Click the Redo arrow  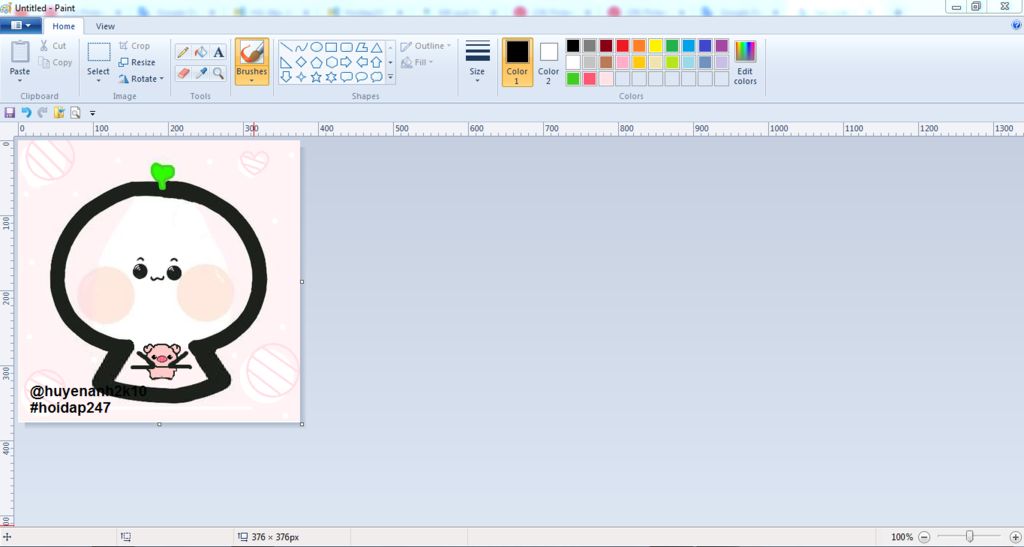click(x=42, y=113)
